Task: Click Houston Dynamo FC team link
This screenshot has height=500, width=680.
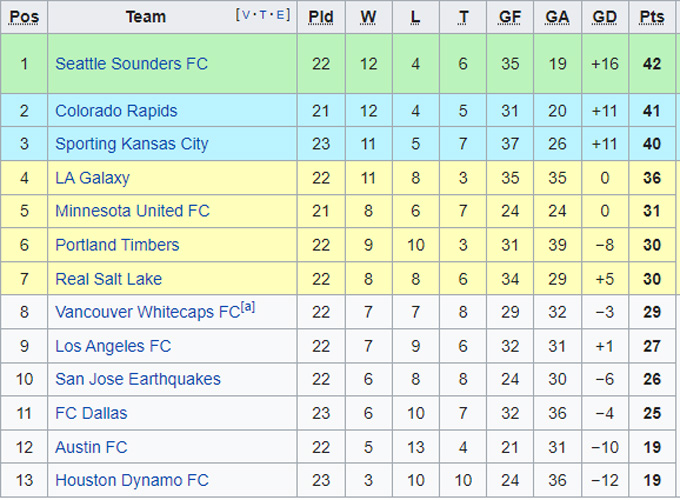Action: (x=131, y=481)
